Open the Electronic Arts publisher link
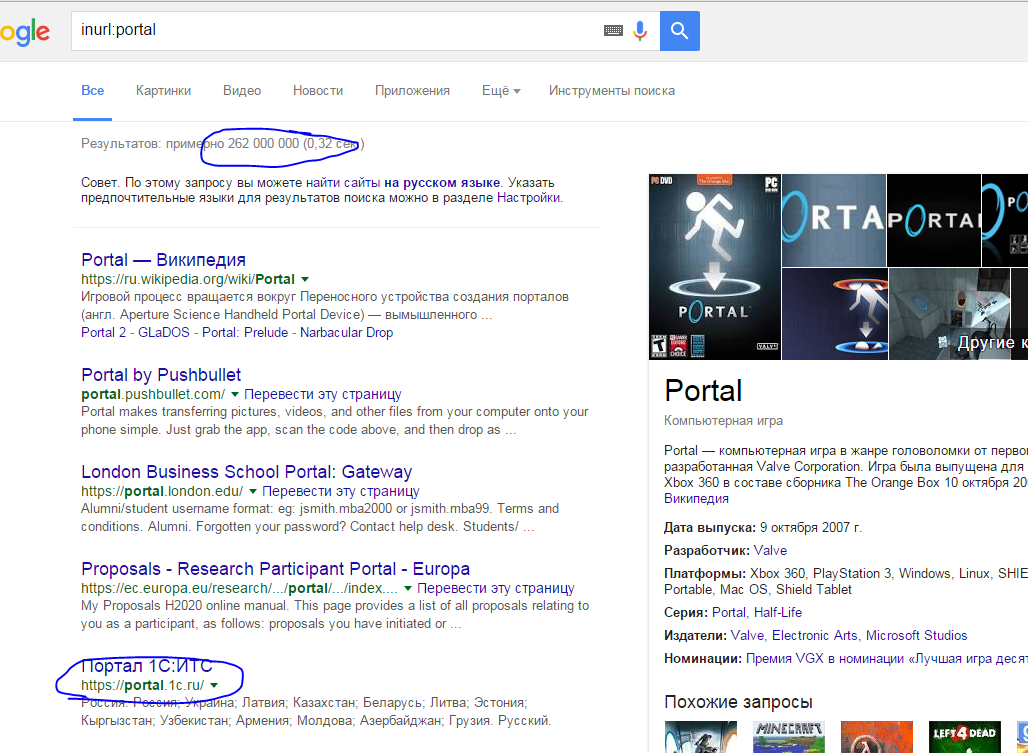 point(815,635)
